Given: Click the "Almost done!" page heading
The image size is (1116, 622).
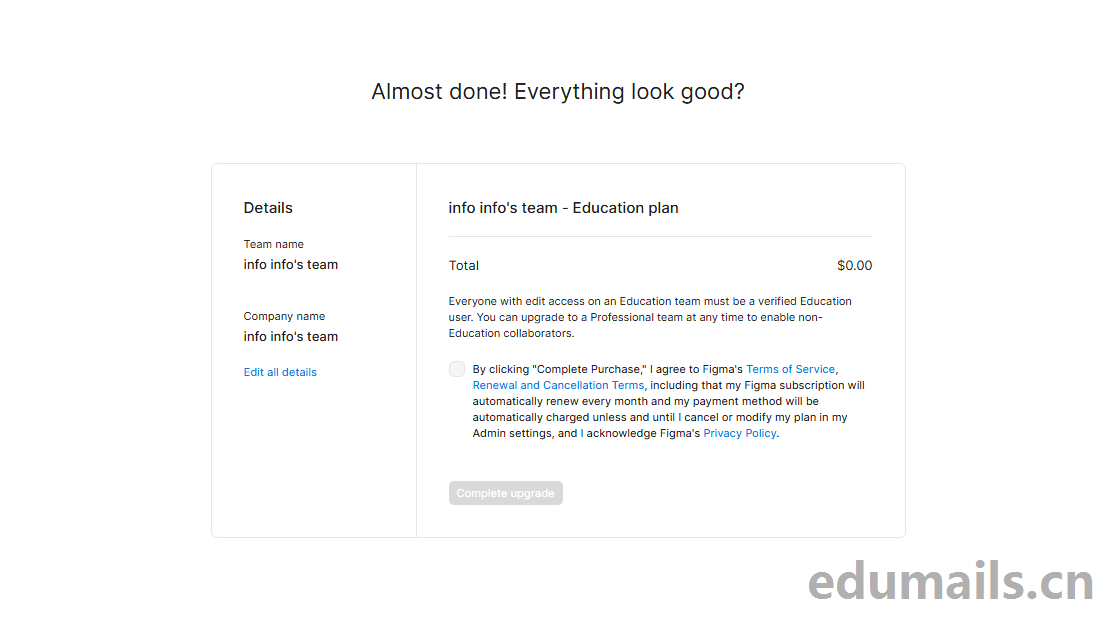Looking at the screenshot, I should pos(557,92).
